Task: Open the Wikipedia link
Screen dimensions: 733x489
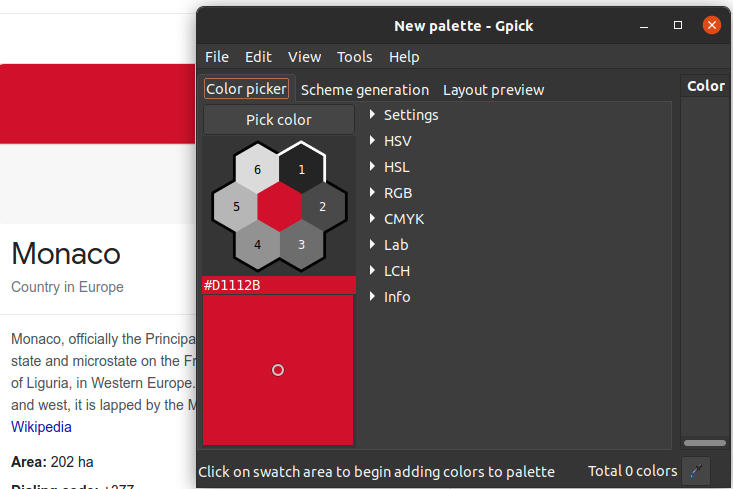Action: [41, 427]
